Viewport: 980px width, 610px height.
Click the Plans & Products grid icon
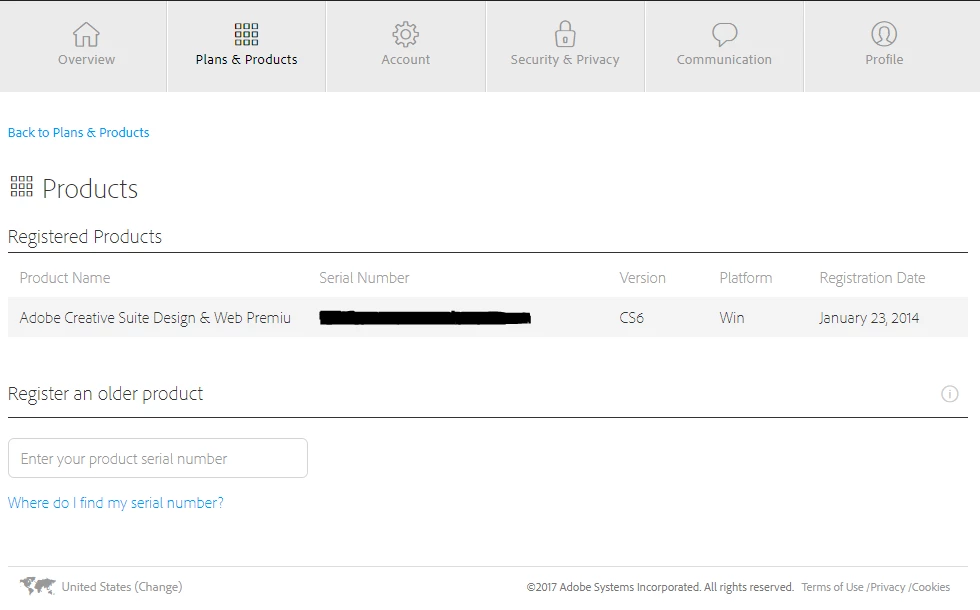tap(246, 34)
